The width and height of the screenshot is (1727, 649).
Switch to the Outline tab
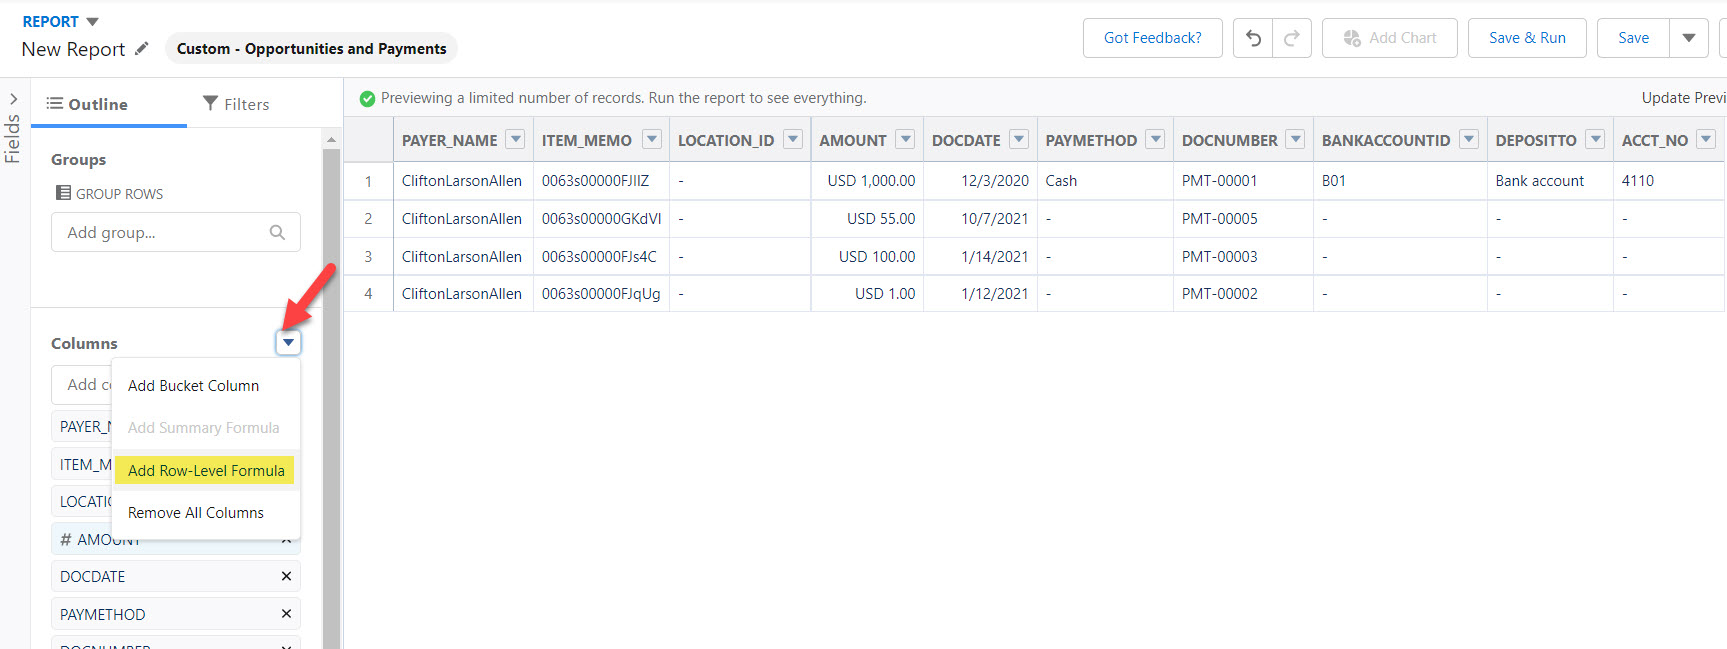click(x=88, y=104)
